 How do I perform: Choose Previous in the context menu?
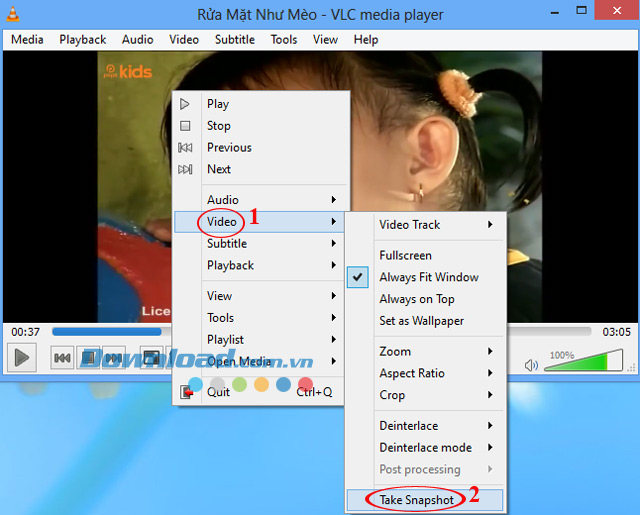pyautogui.click(x=259, y=147)
